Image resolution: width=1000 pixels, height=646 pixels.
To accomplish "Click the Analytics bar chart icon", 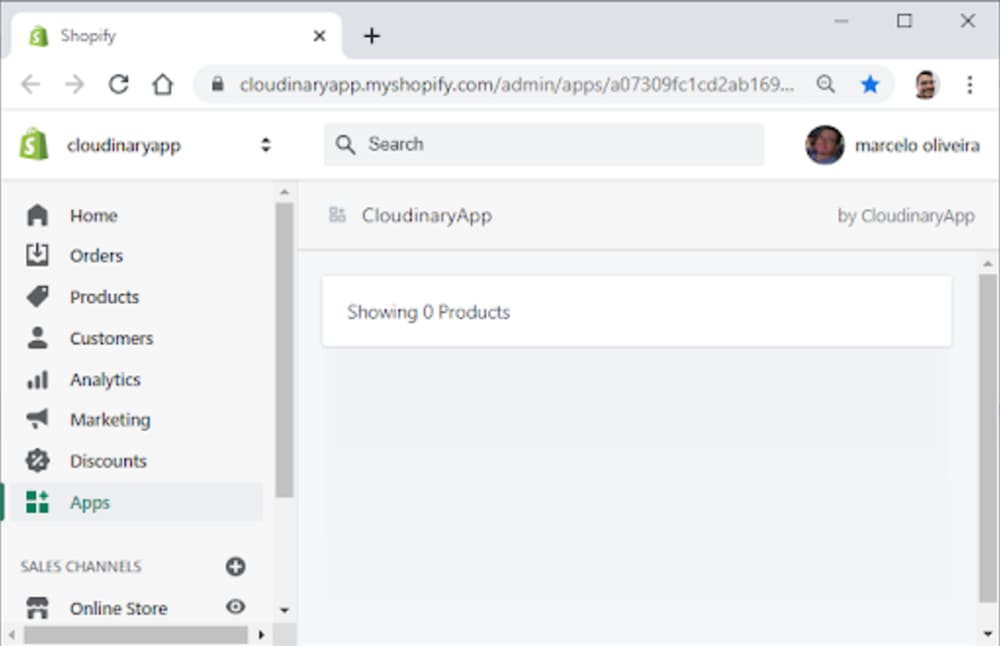I will click(37, 379).
